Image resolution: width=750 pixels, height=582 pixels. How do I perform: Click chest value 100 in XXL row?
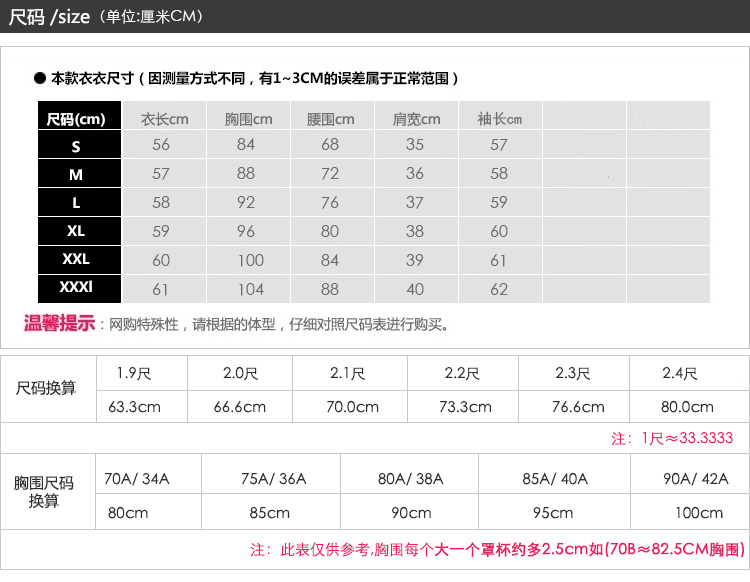click(251, 261)
